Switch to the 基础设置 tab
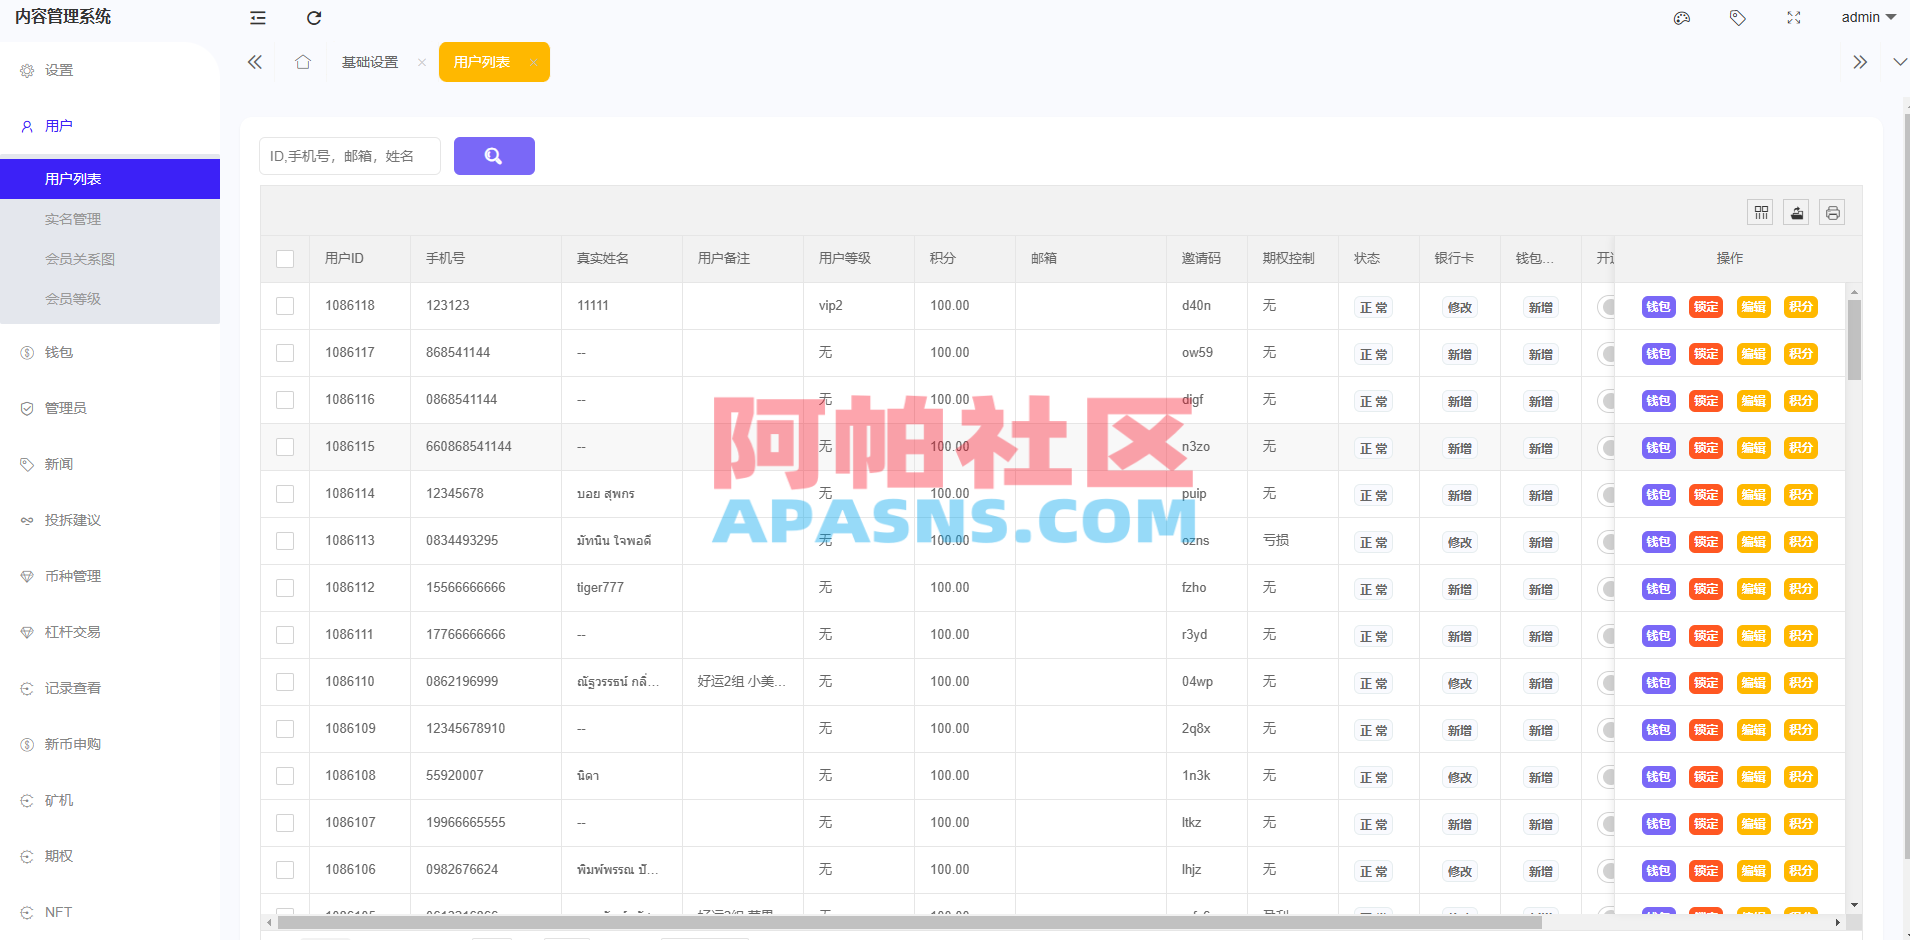The width and height of the screenshot is (1910, 940). click(369, 61)
